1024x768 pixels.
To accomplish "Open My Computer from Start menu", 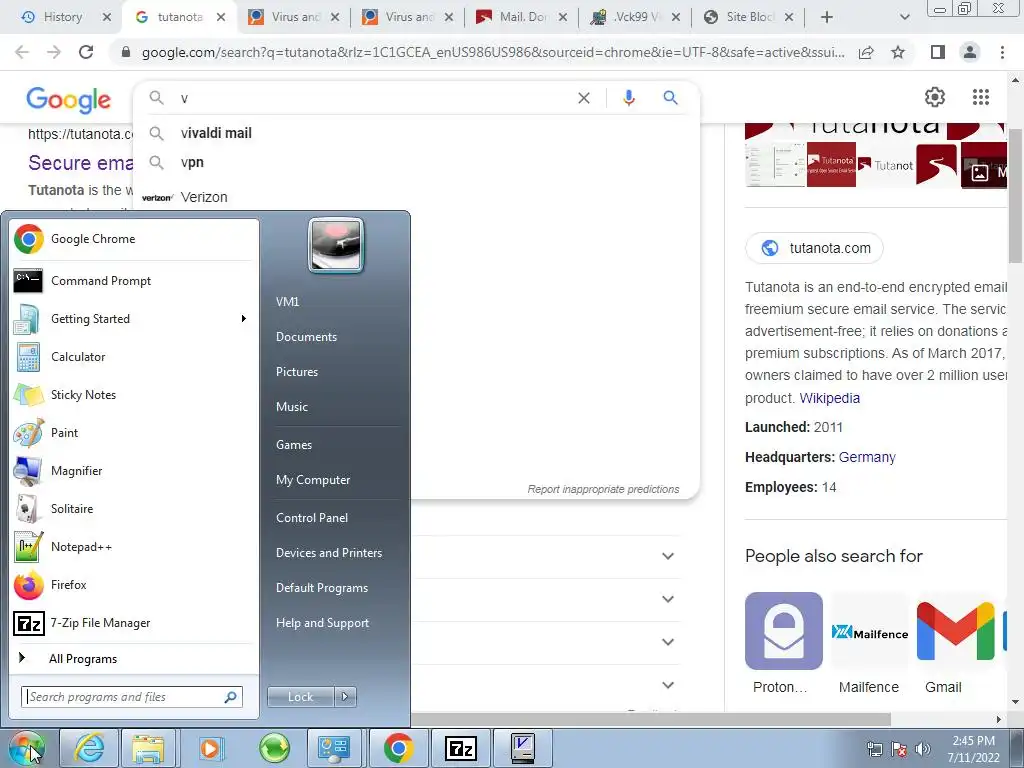I will pyautogui.click(x=313, y=480).
